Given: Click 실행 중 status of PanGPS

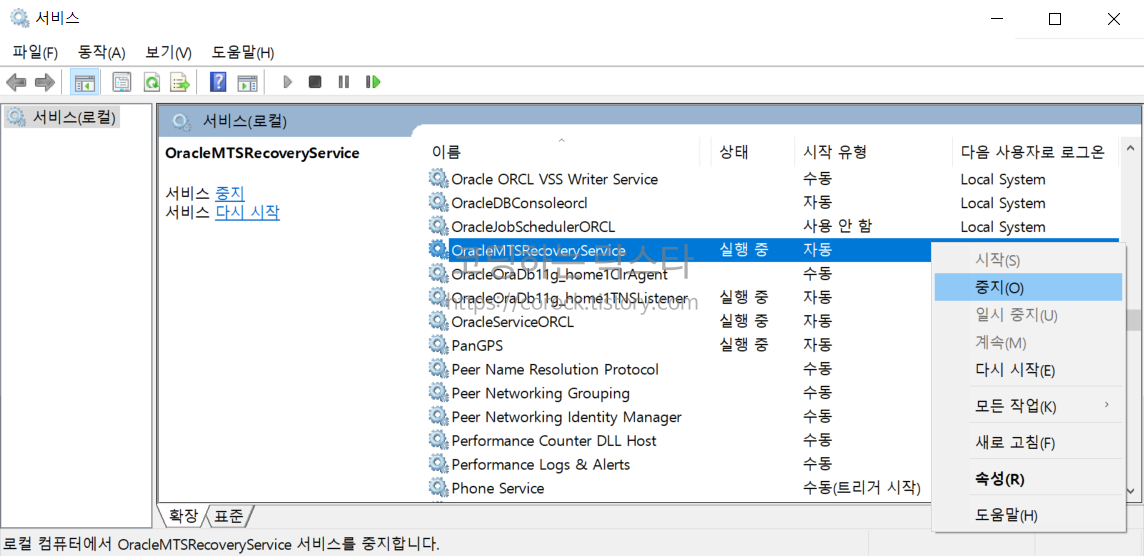Looking at the screenshot, I should [x=743, y=345].
